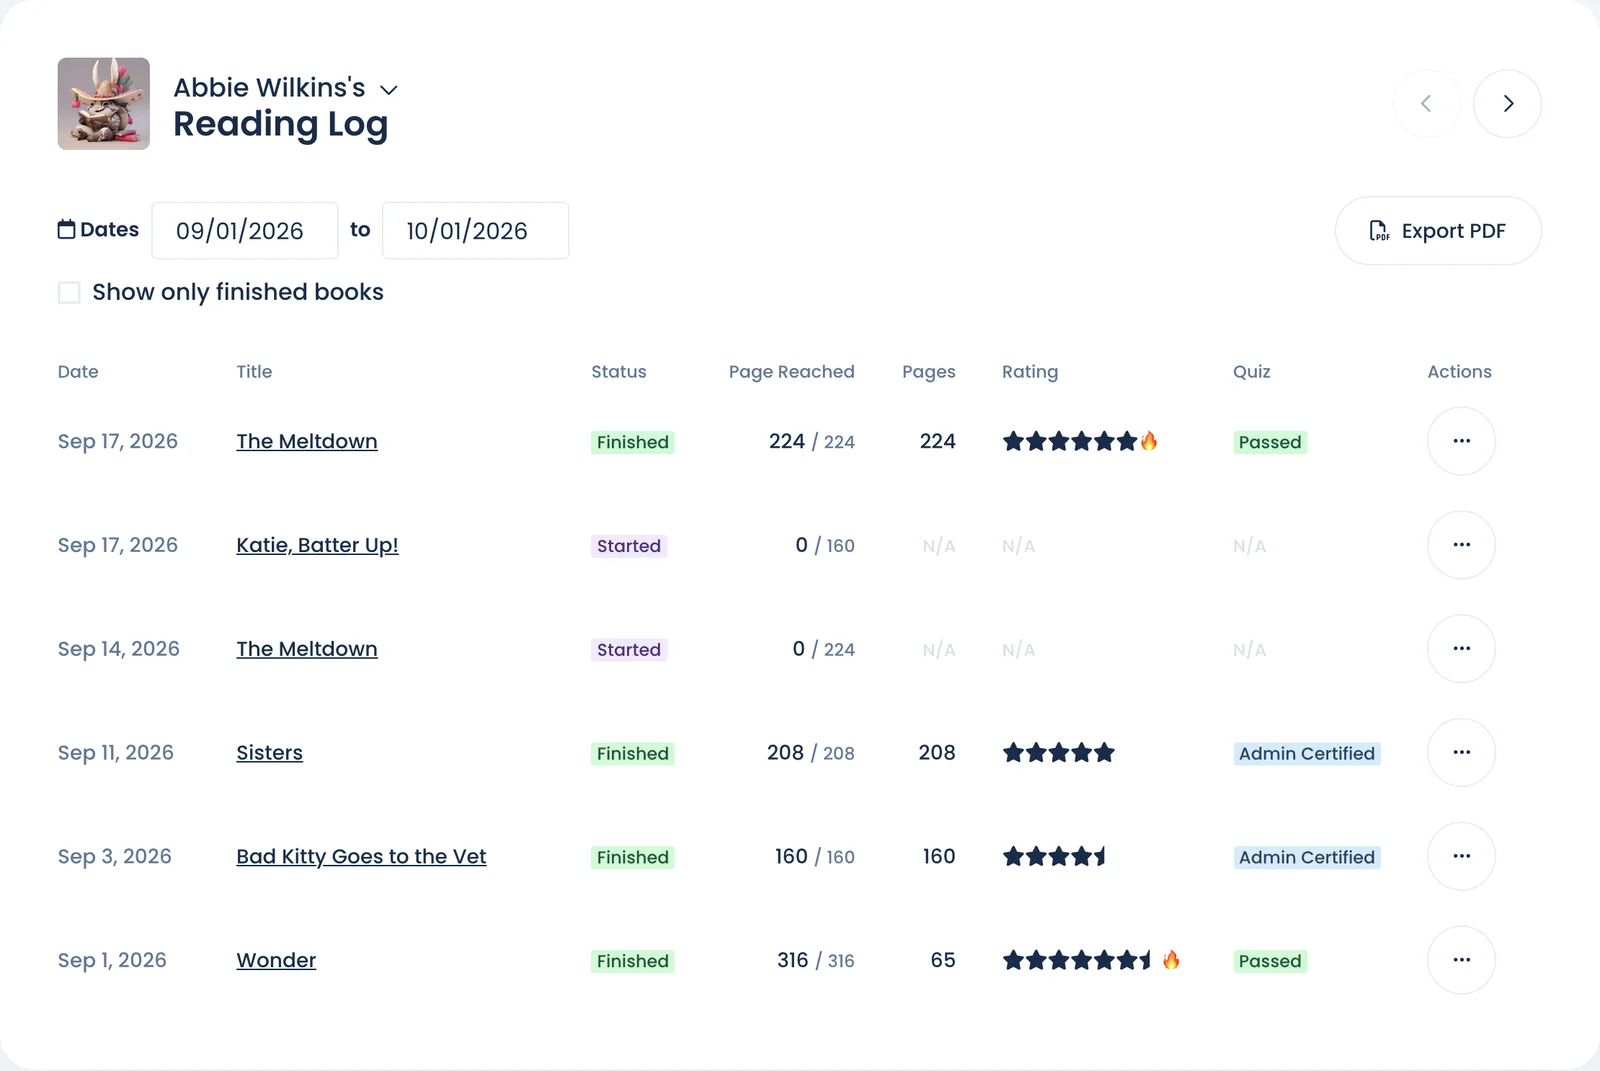Open The Meltdown link dated Sep 14

(x=307, y=649)
